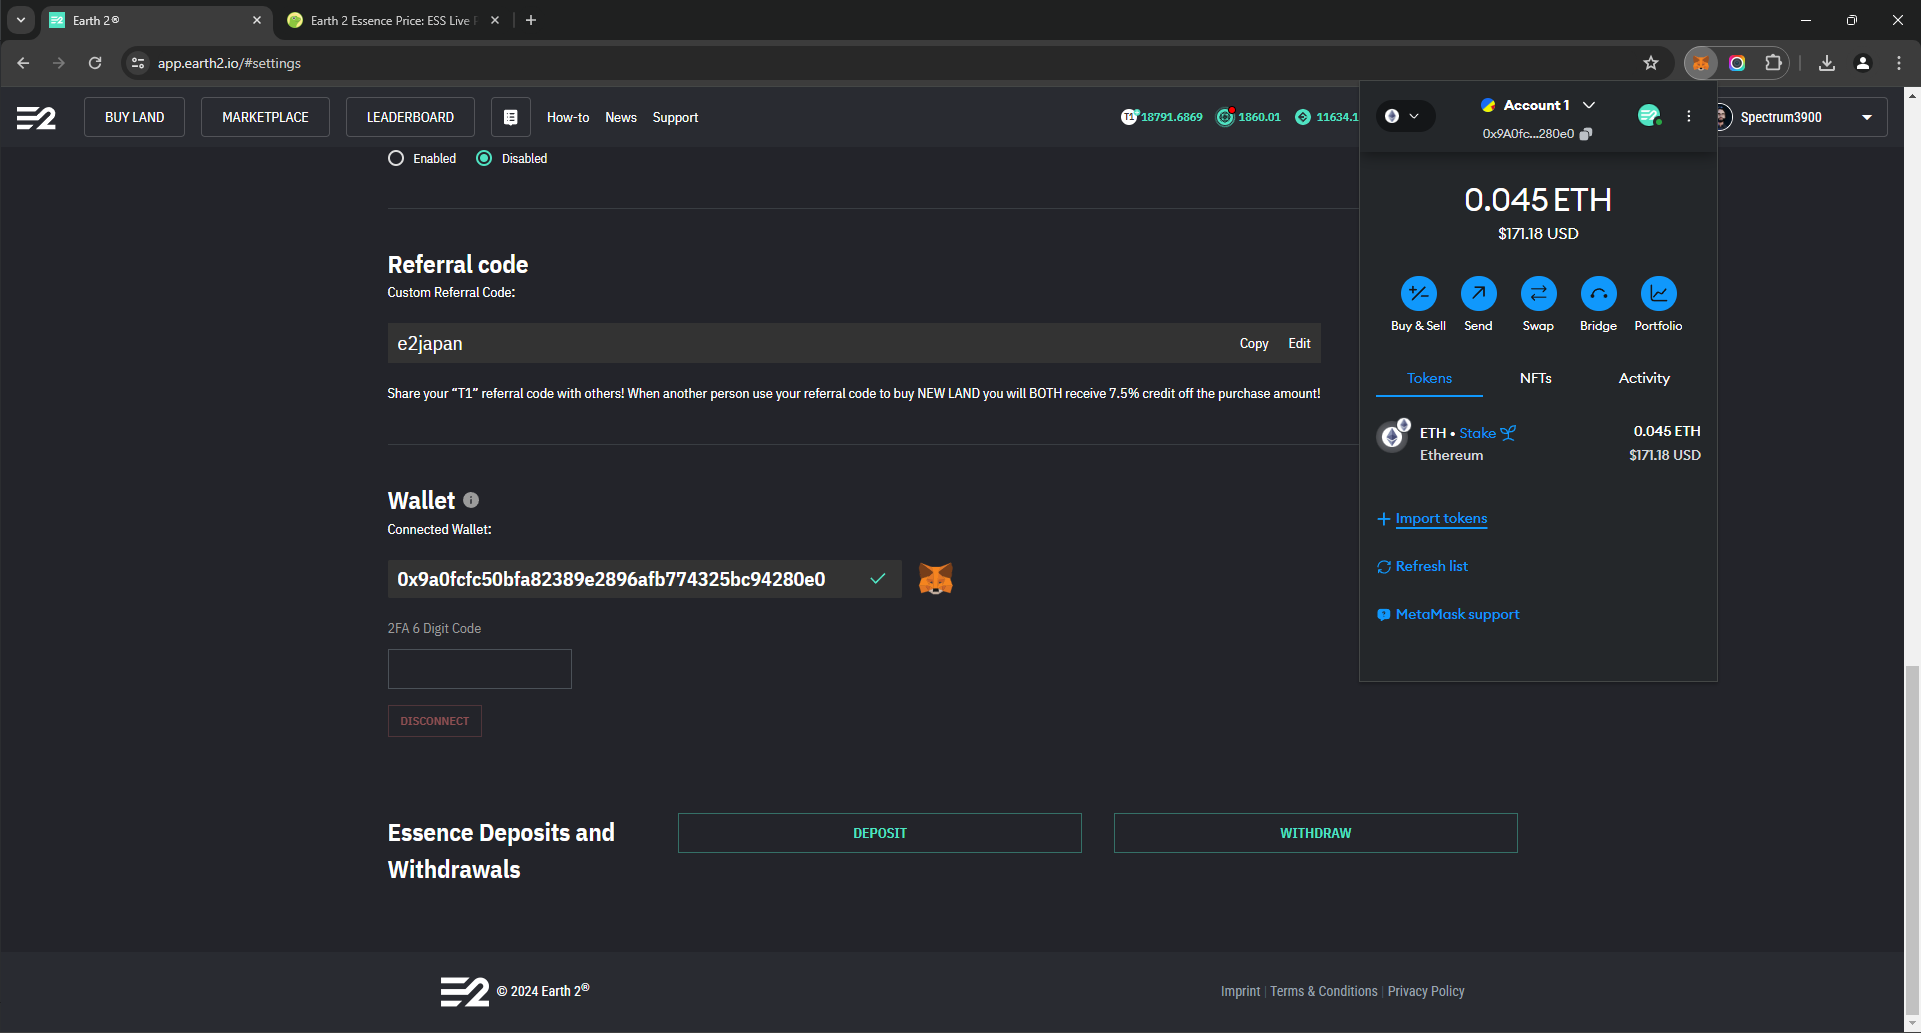Viewport: 1921px width, 1033px height.
Task: Click the Import tokens link
Action: [x=1441, y=518]
